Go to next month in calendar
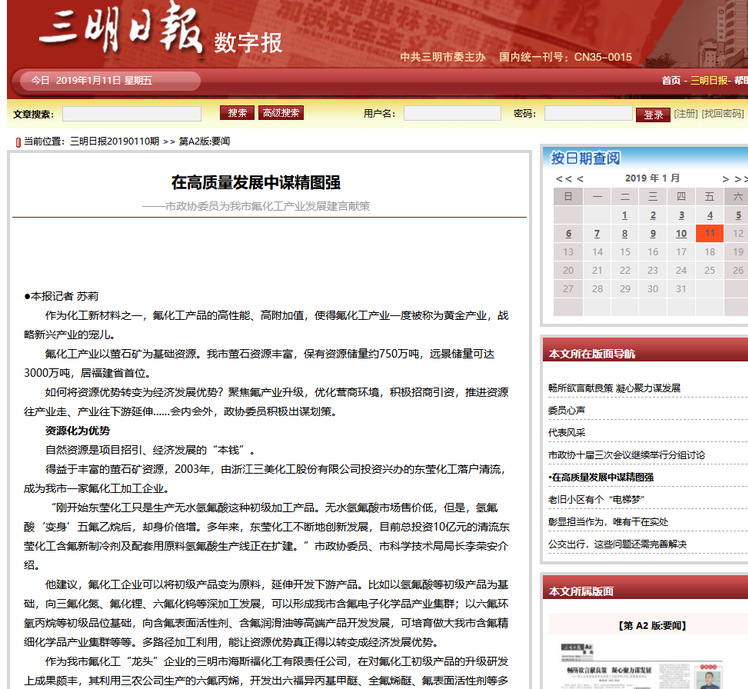 point(726,179)
